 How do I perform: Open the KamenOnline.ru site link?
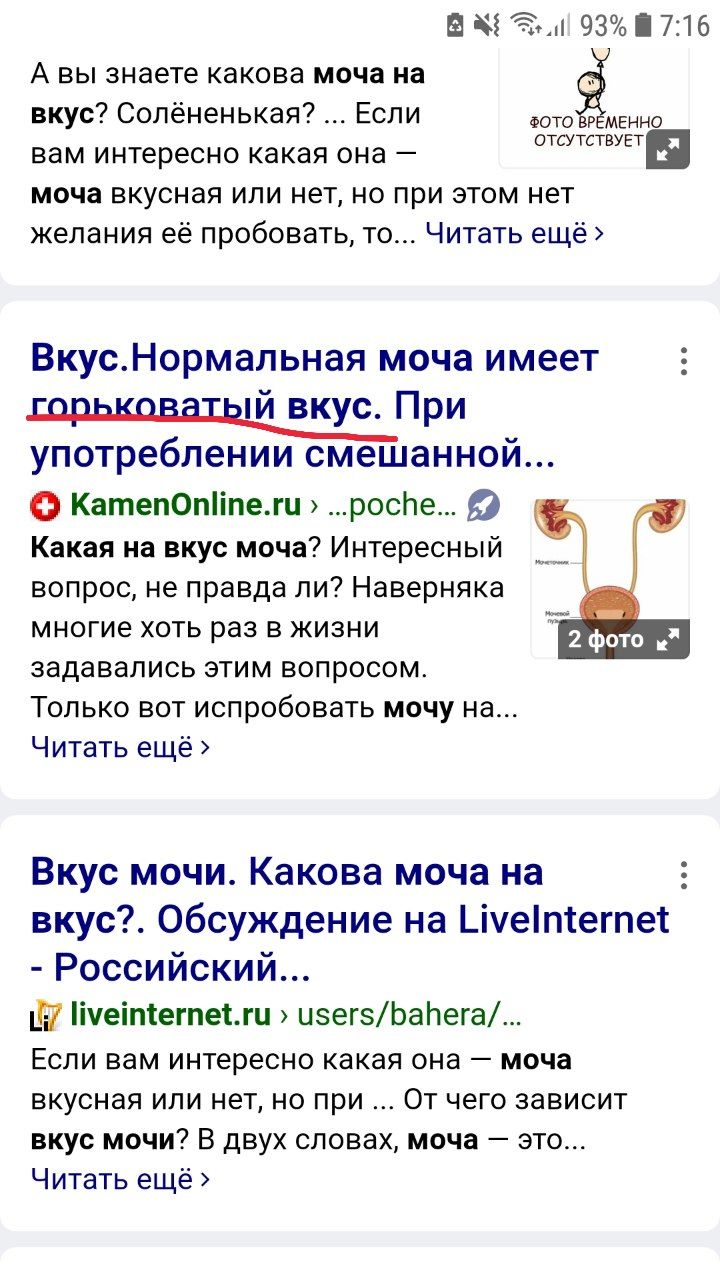pos(186,506)
